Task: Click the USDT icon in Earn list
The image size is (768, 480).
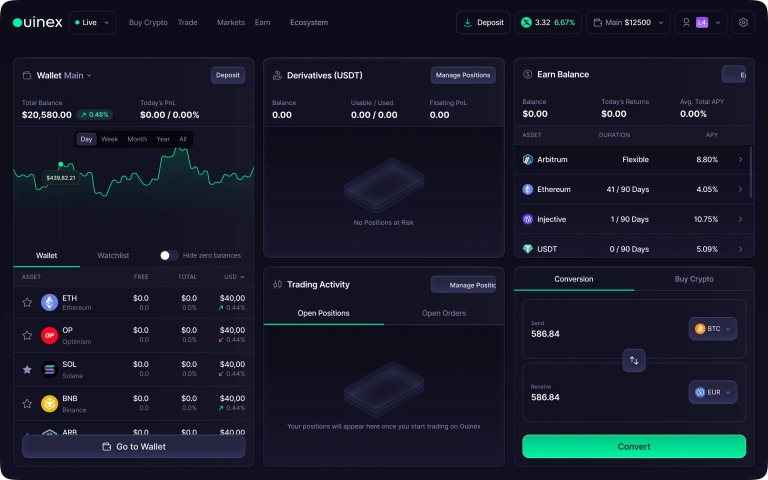Action: [x=528, y=249]
